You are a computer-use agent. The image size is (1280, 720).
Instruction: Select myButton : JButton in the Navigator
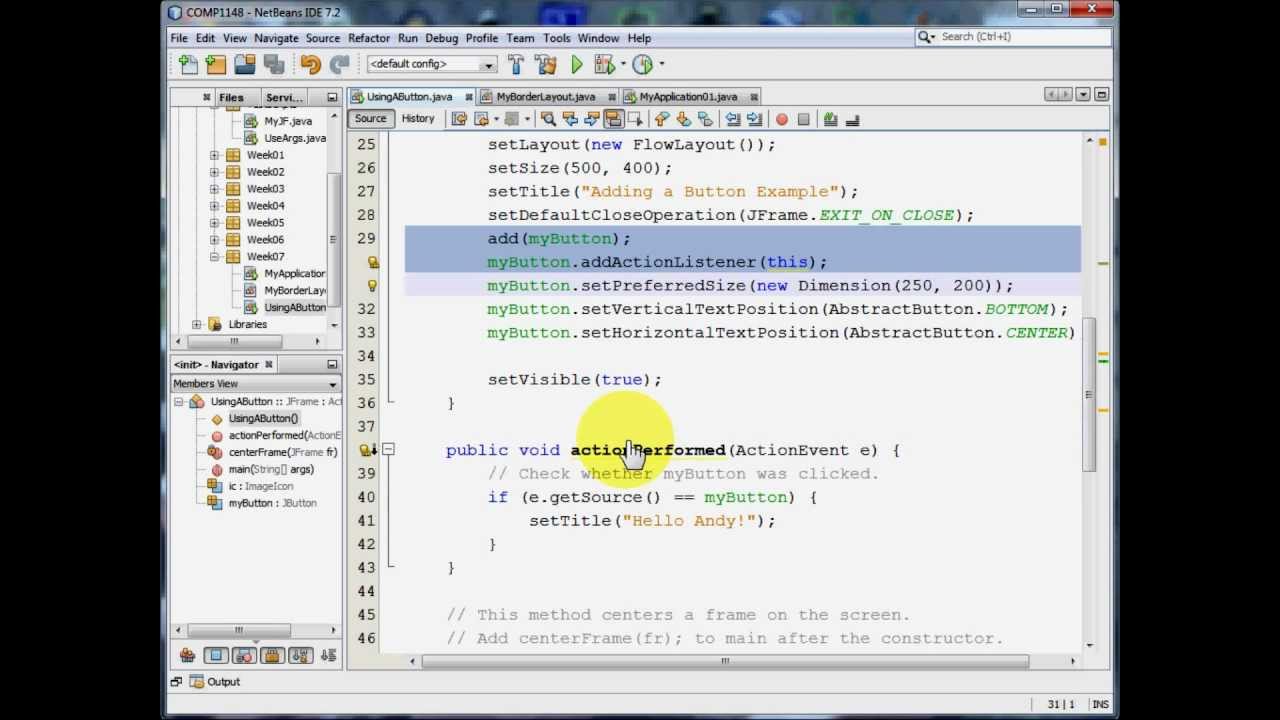(271, 503)
